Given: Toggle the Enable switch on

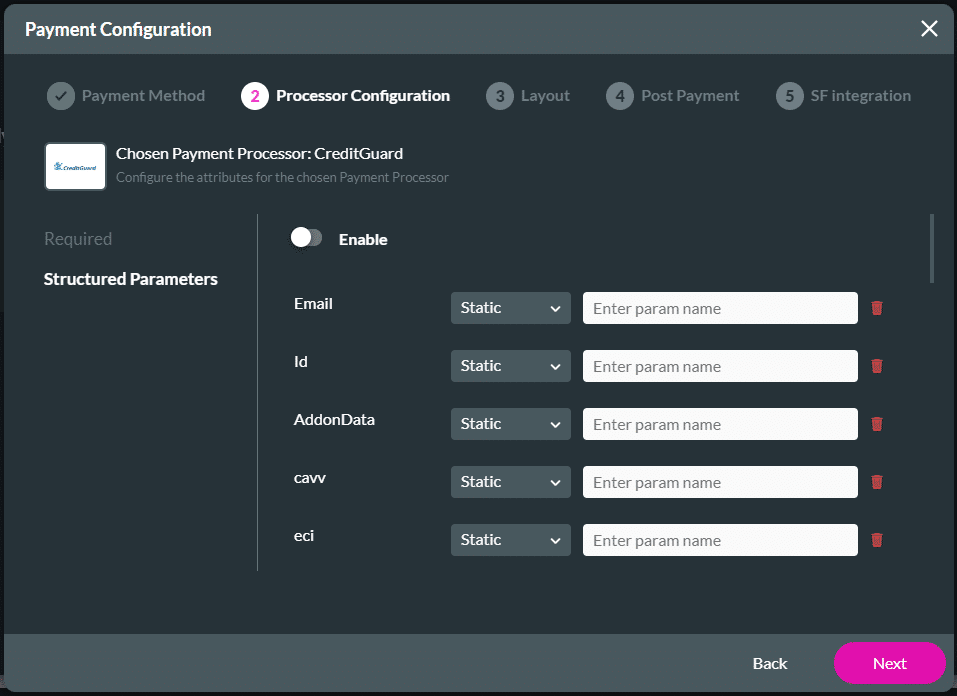Looking at the screenshot, I should click(306, 238).
